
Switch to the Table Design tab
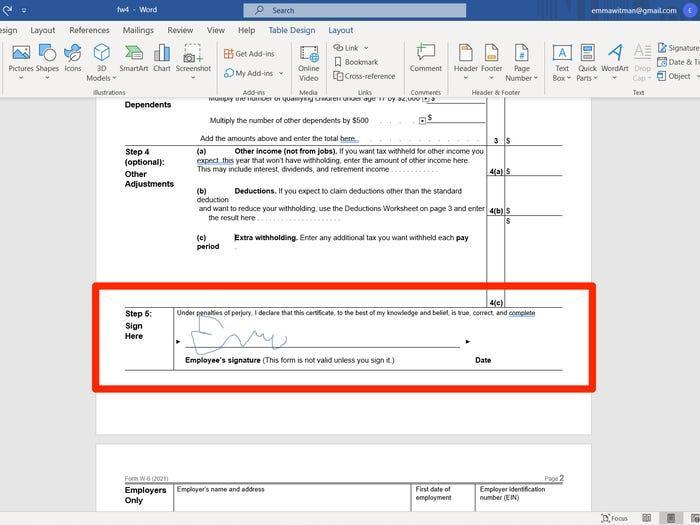coord(292,30)
